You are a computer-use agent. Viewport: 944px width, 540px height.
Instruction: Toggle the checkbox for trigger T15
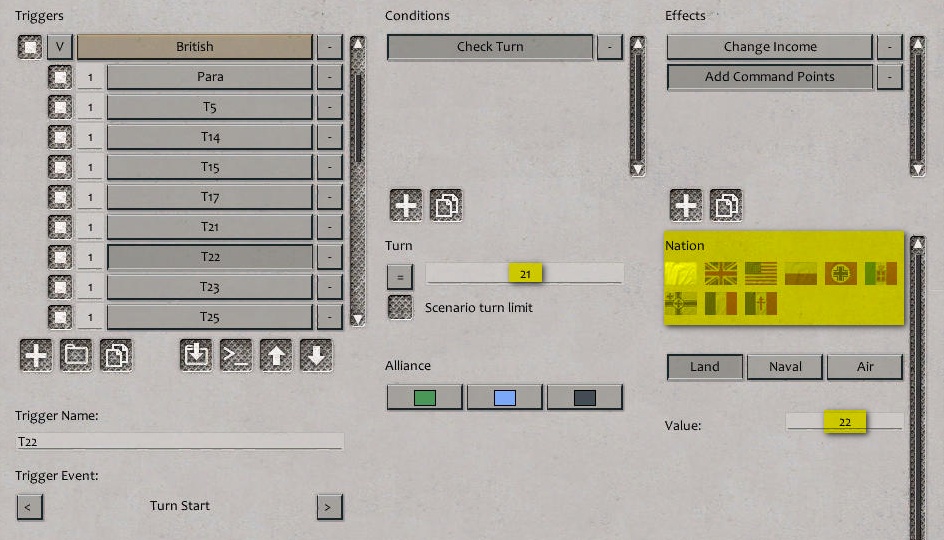point(60,167)
